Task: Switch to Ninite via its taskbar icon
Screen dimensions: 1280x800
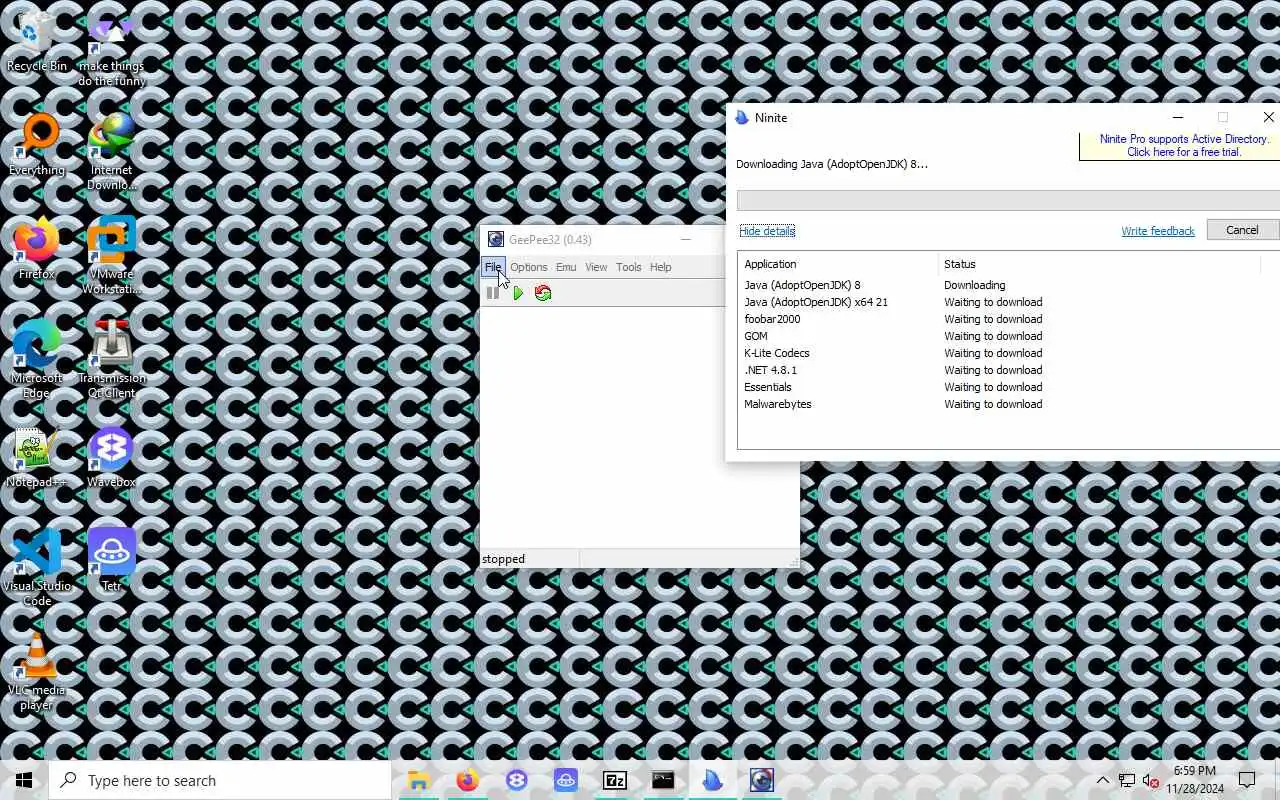Action: 713,780
